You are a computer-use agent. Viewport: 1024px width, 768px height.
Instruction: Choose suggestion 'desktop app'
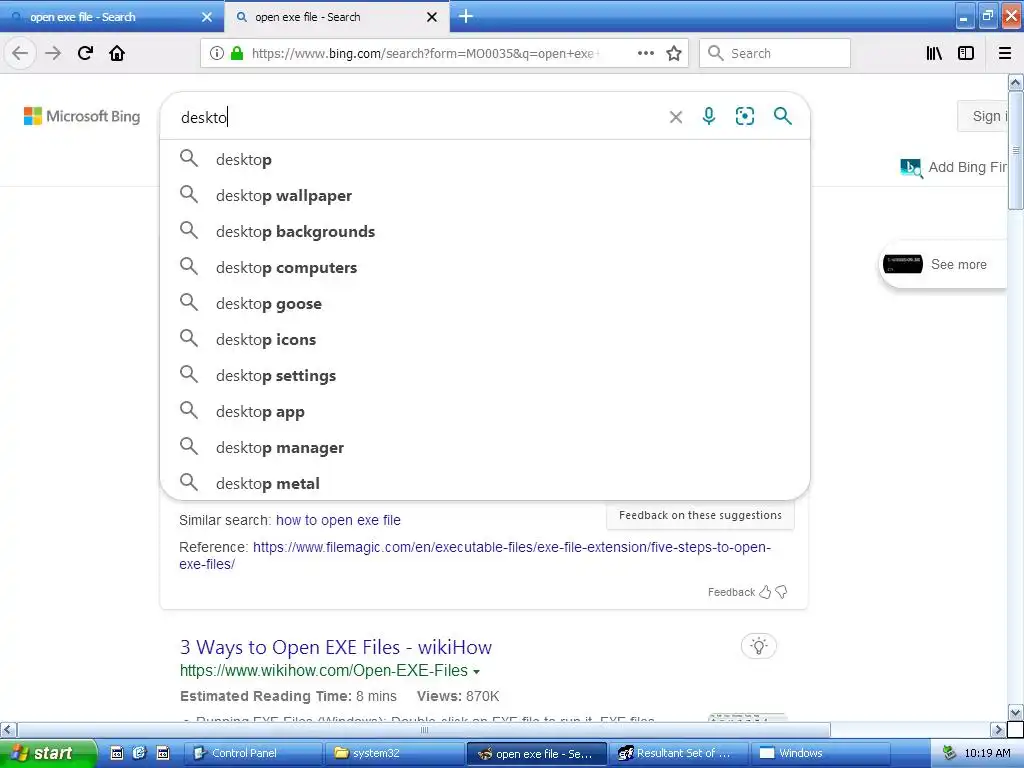485,411
